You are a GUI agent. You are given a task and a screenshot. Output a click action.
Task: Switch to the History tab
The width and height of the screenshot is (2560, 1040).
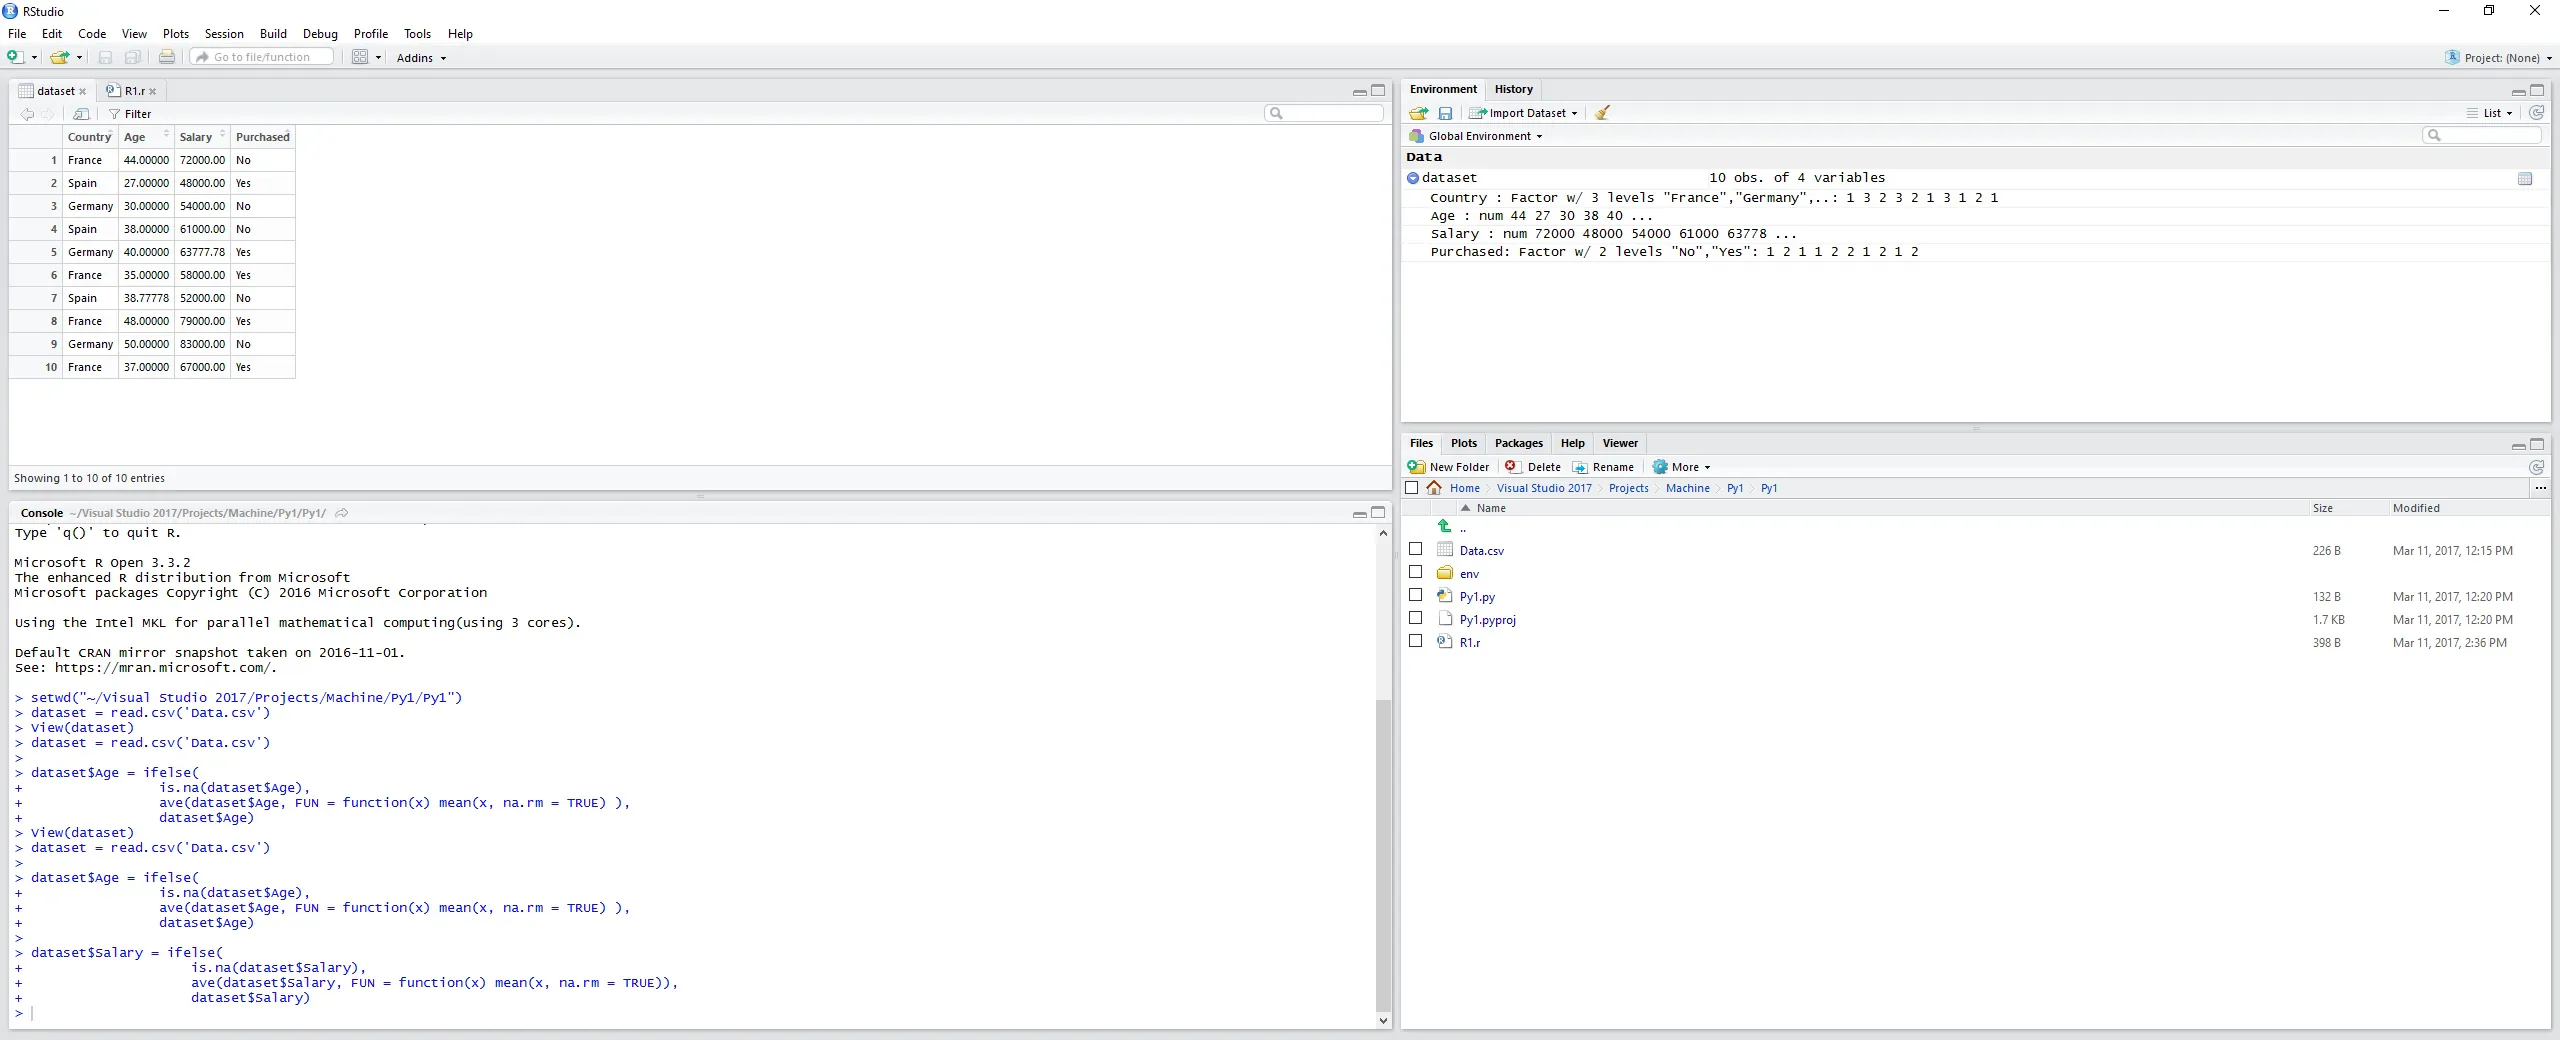point(1513,89)
